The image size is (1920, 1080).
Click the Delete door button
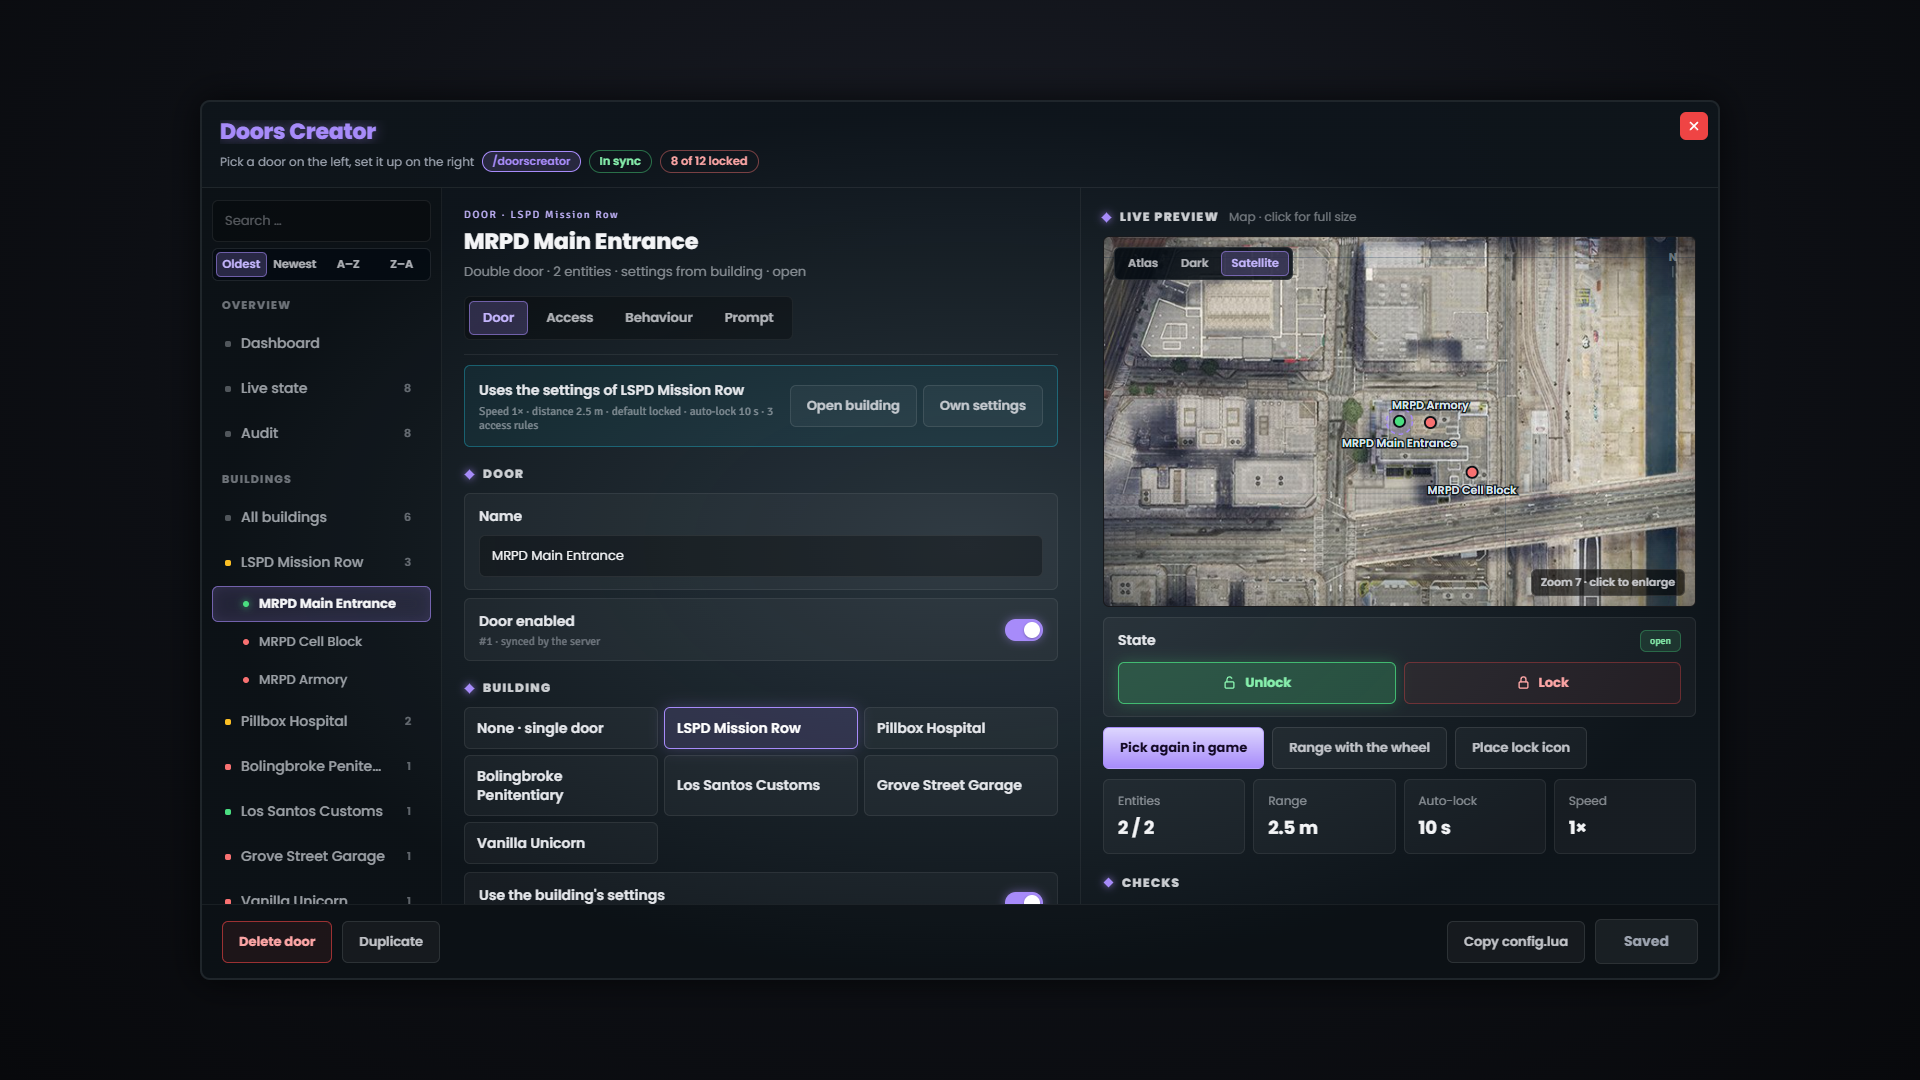[x=276, y=942]
